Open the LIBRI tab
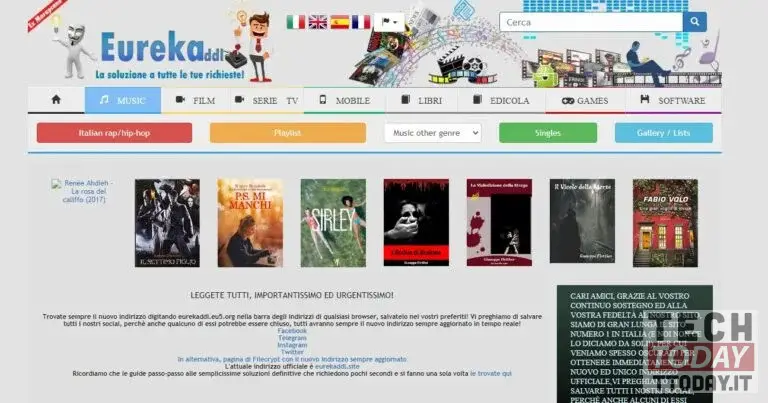768x403 pixels. coord(422,100)
